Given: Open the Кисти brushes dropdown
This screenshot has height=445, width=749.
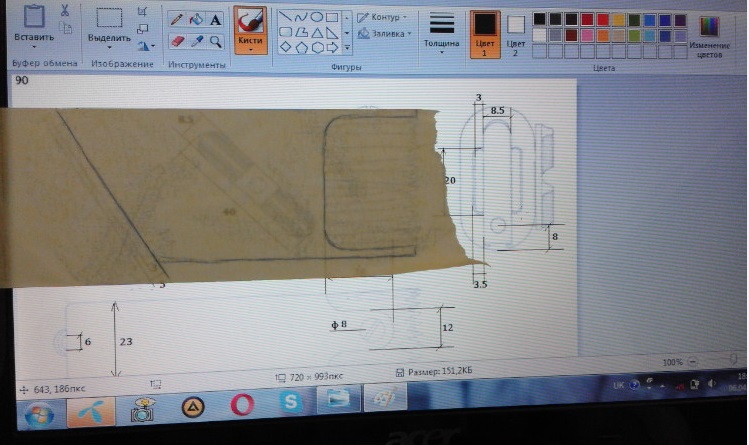Looking at the screenshot, I should click(x=250, y=42).
